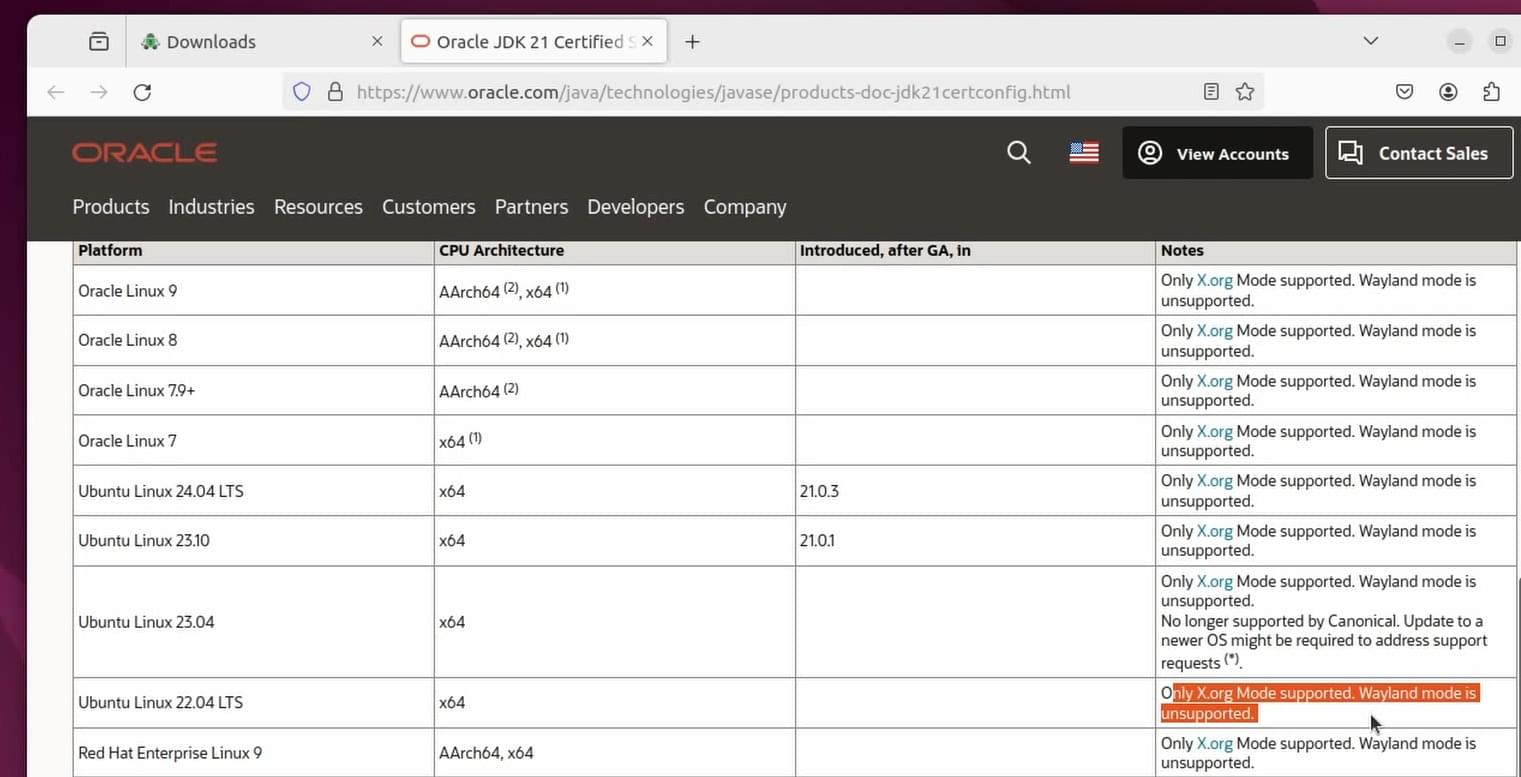Image resolution: width=1521 pixels, height=777 pixels.
Task: Click X.org link in Oracle Linux 7.9+ row
Action: coord(1214,381)
